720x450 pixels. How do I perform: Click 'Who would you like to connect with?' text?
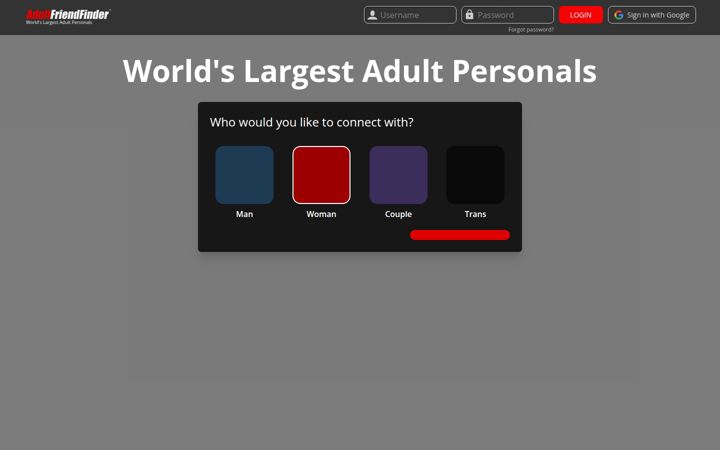(312, 123)
